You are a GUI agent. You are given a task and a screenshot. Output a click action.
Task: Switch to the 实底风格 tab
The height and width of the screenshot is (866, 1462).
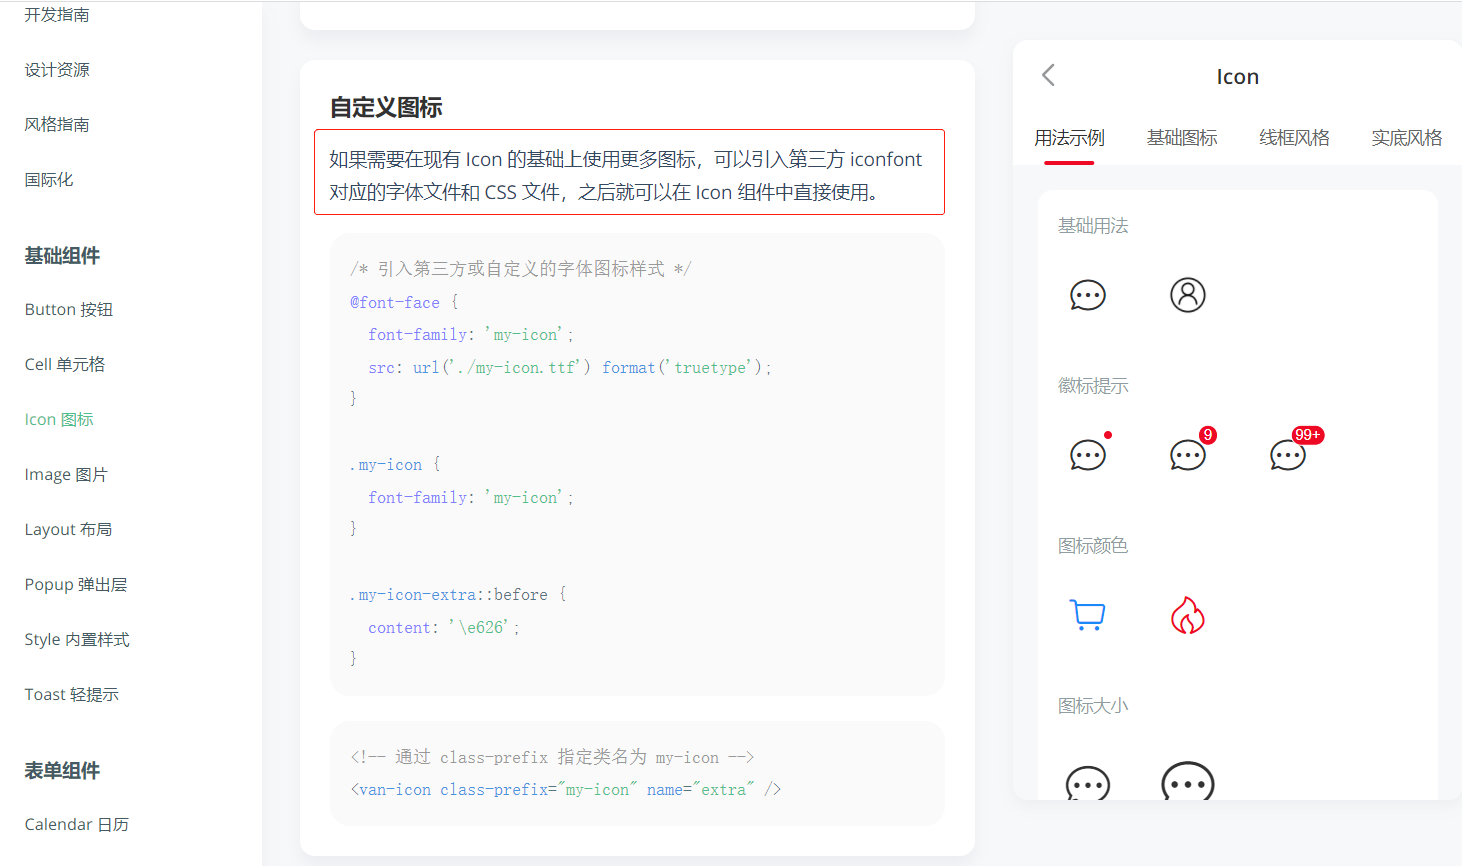1406,138
